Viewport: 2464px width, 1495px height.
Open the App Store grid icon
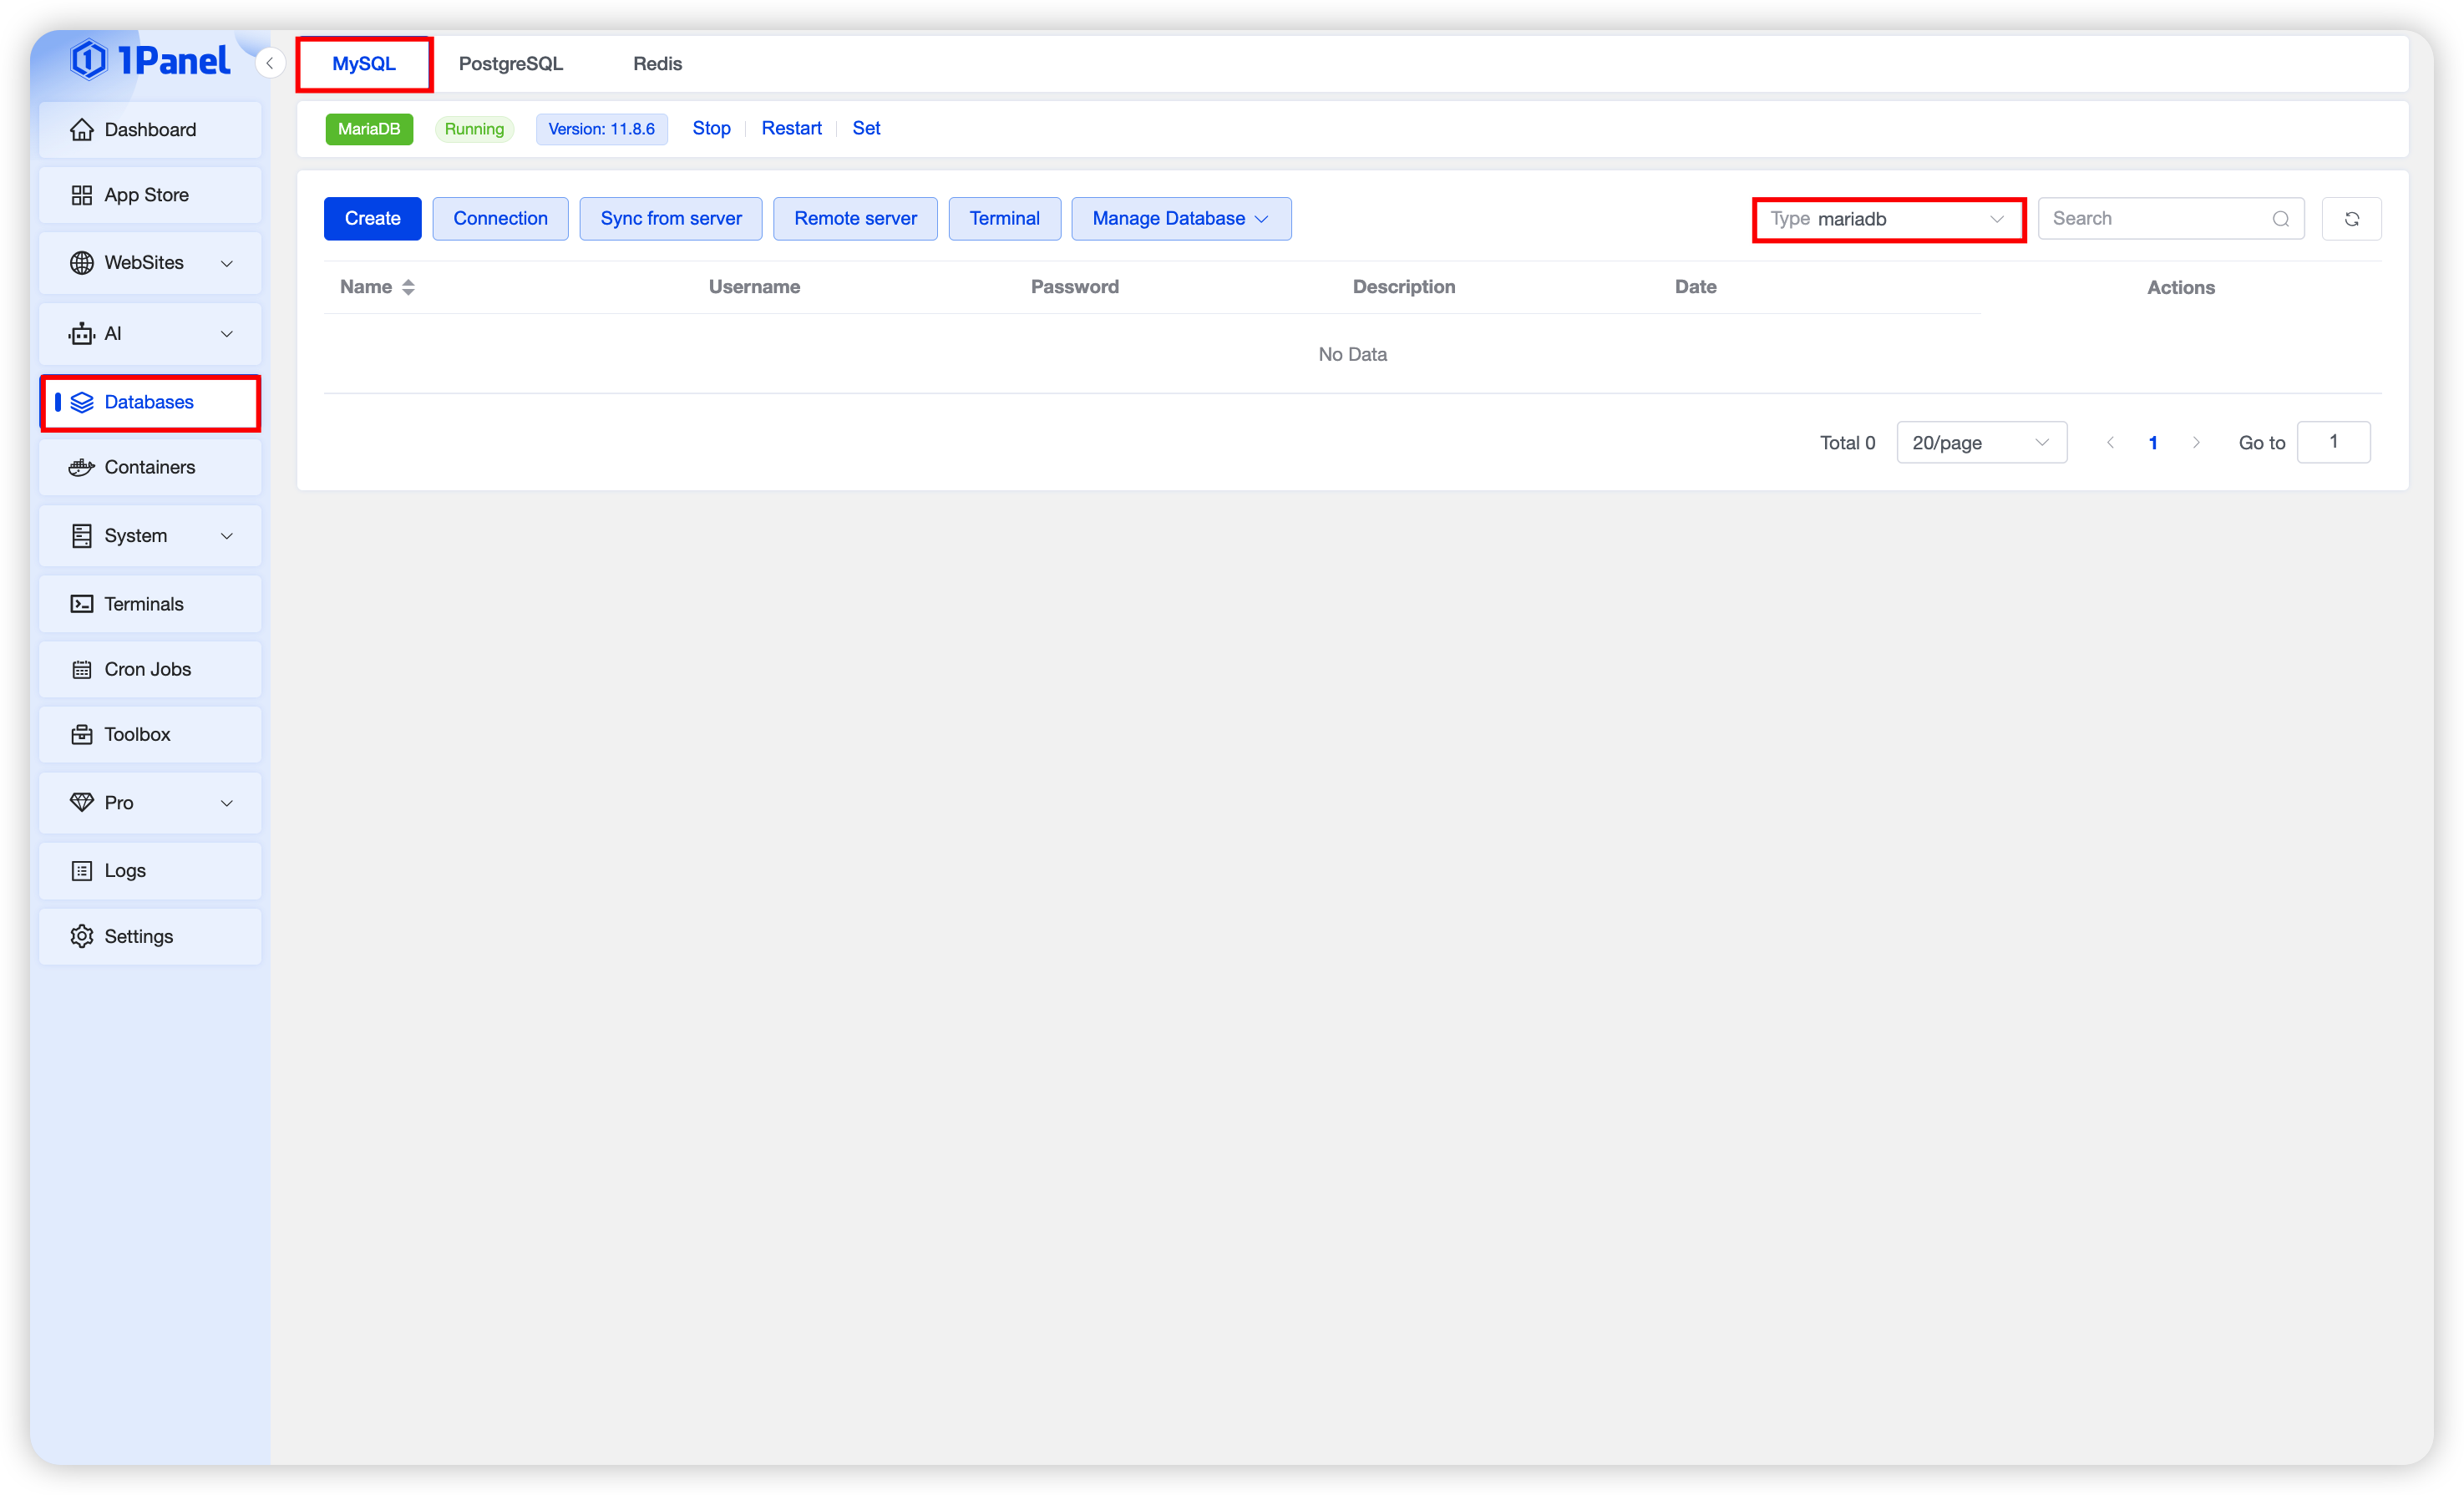click(81, 195)
